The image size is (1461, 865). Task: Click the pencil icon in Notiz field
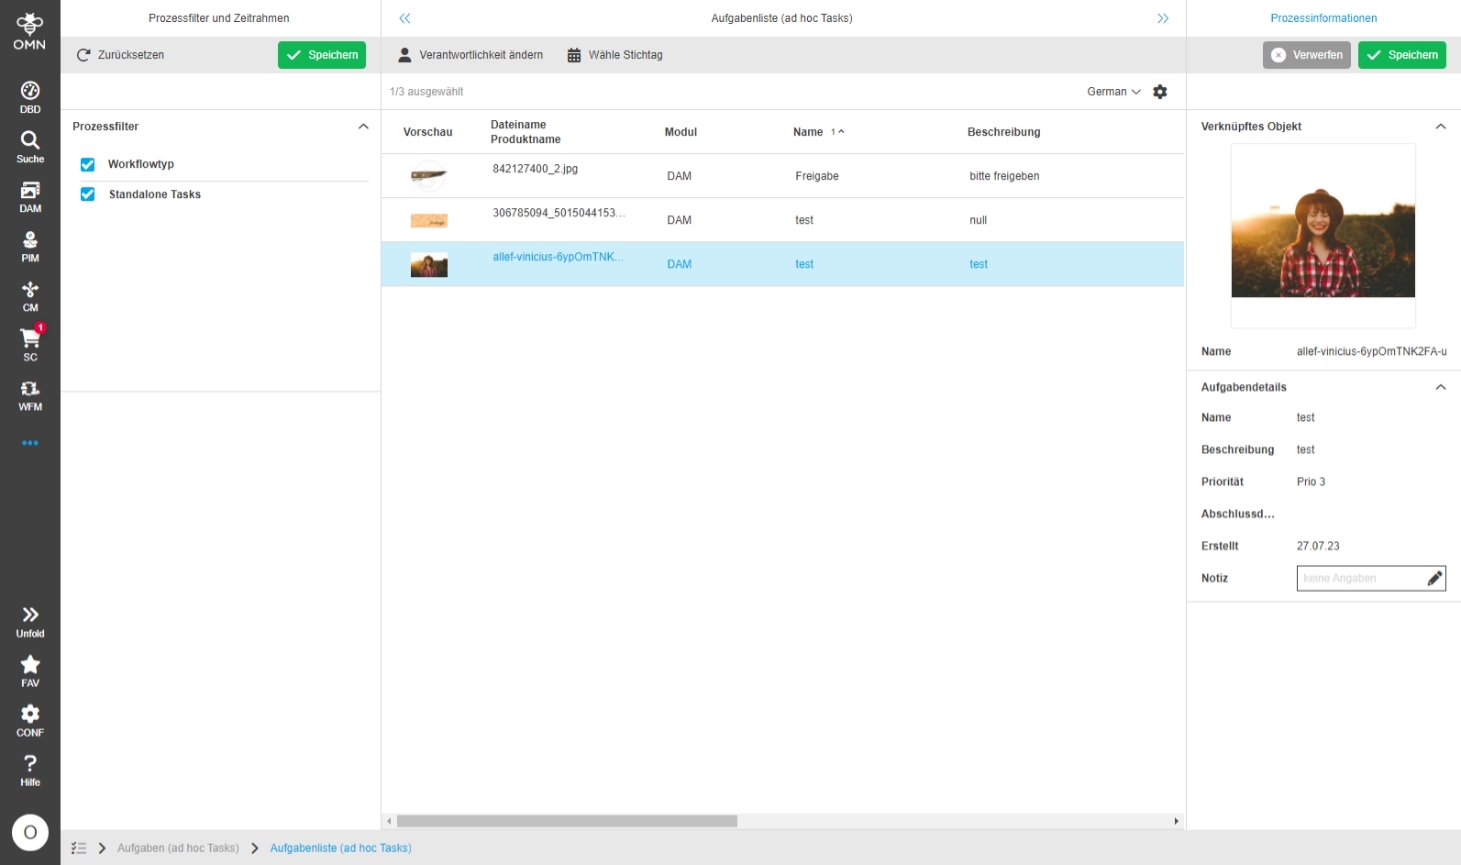(x=1434, y=578)
